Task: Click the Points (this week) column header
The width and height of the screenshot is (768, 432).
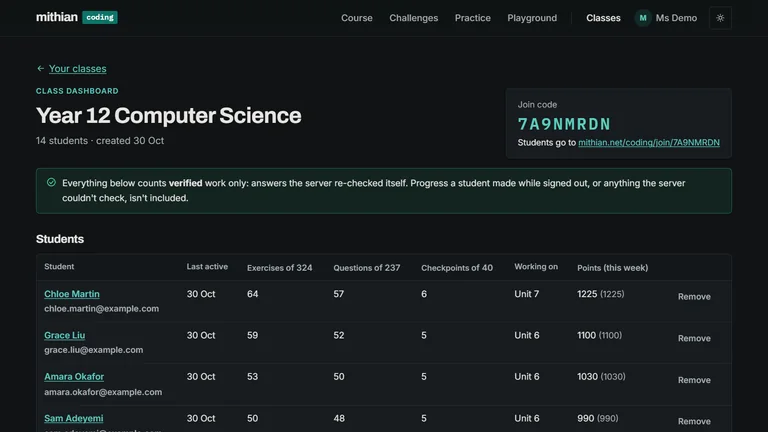Action: (x=612, y=268)
